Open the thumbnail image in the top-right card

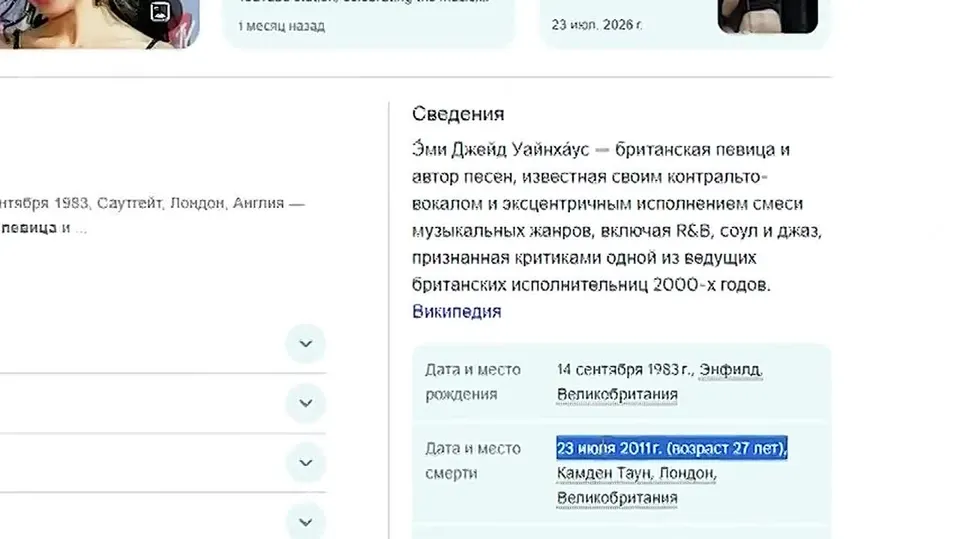(768, 16)
